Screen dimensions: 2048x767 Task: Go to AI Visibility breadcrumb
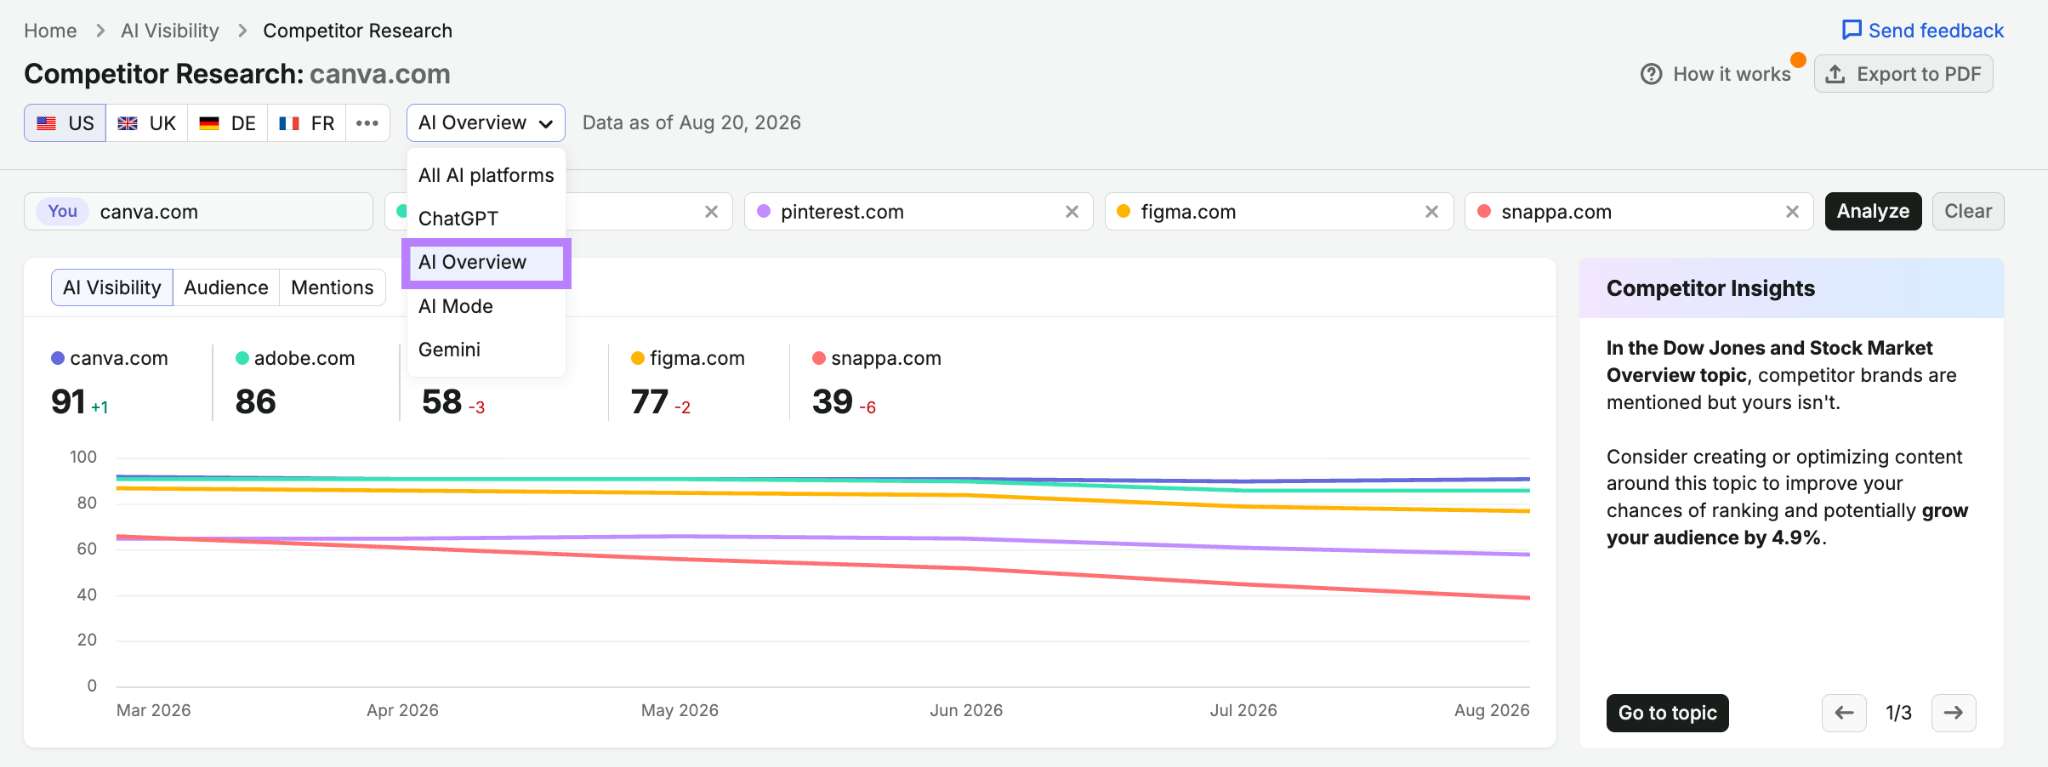click(x=170, y=31)
